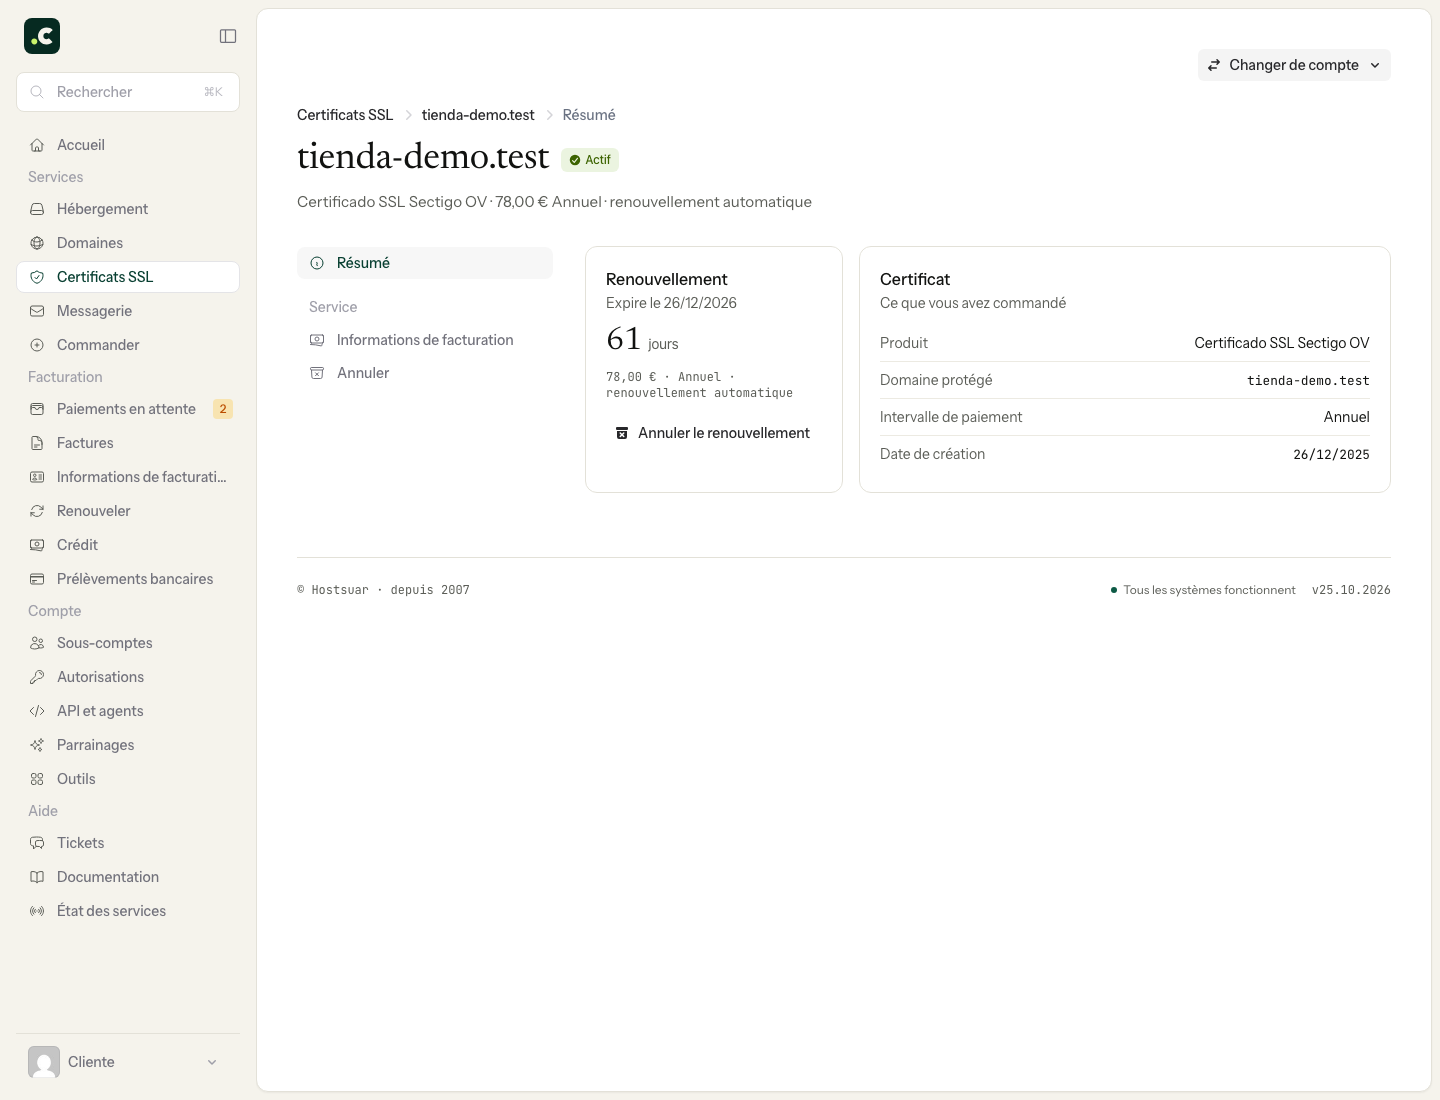Screen dimensions: 1440x1100
Task: Click the Hostsuar logo icon
Action: (42, 36)
